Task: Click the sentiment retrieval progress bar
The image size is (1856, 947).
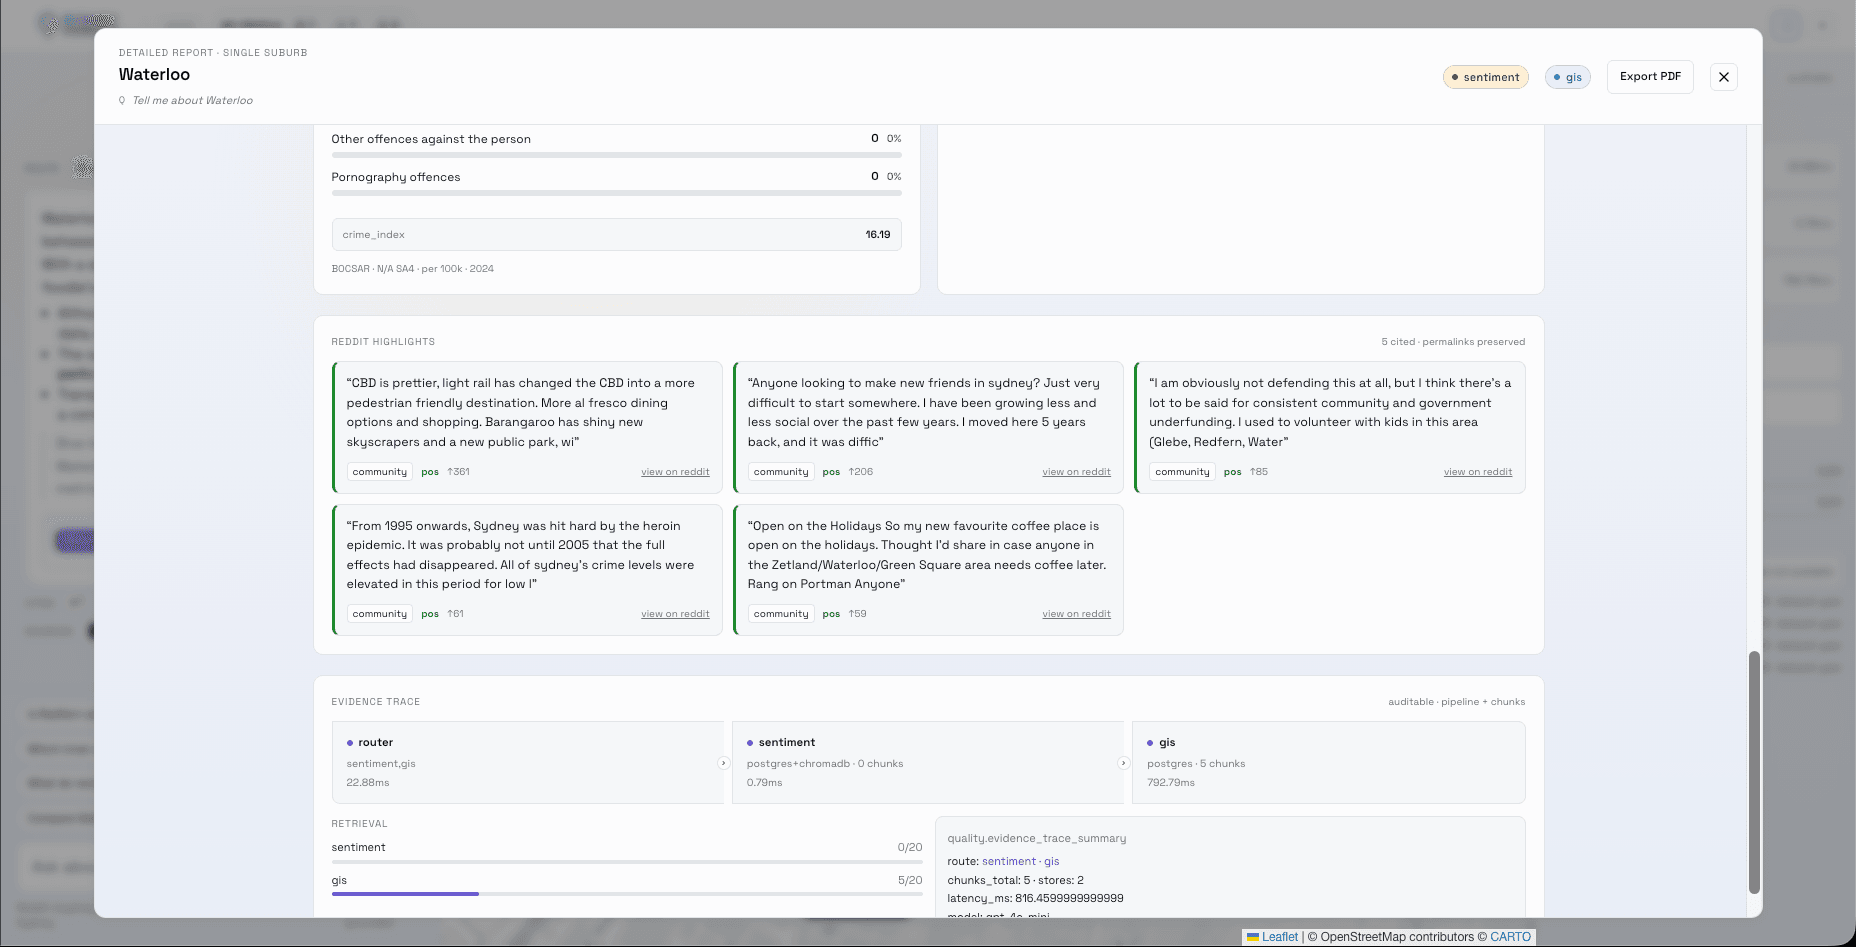Action: 627,861
